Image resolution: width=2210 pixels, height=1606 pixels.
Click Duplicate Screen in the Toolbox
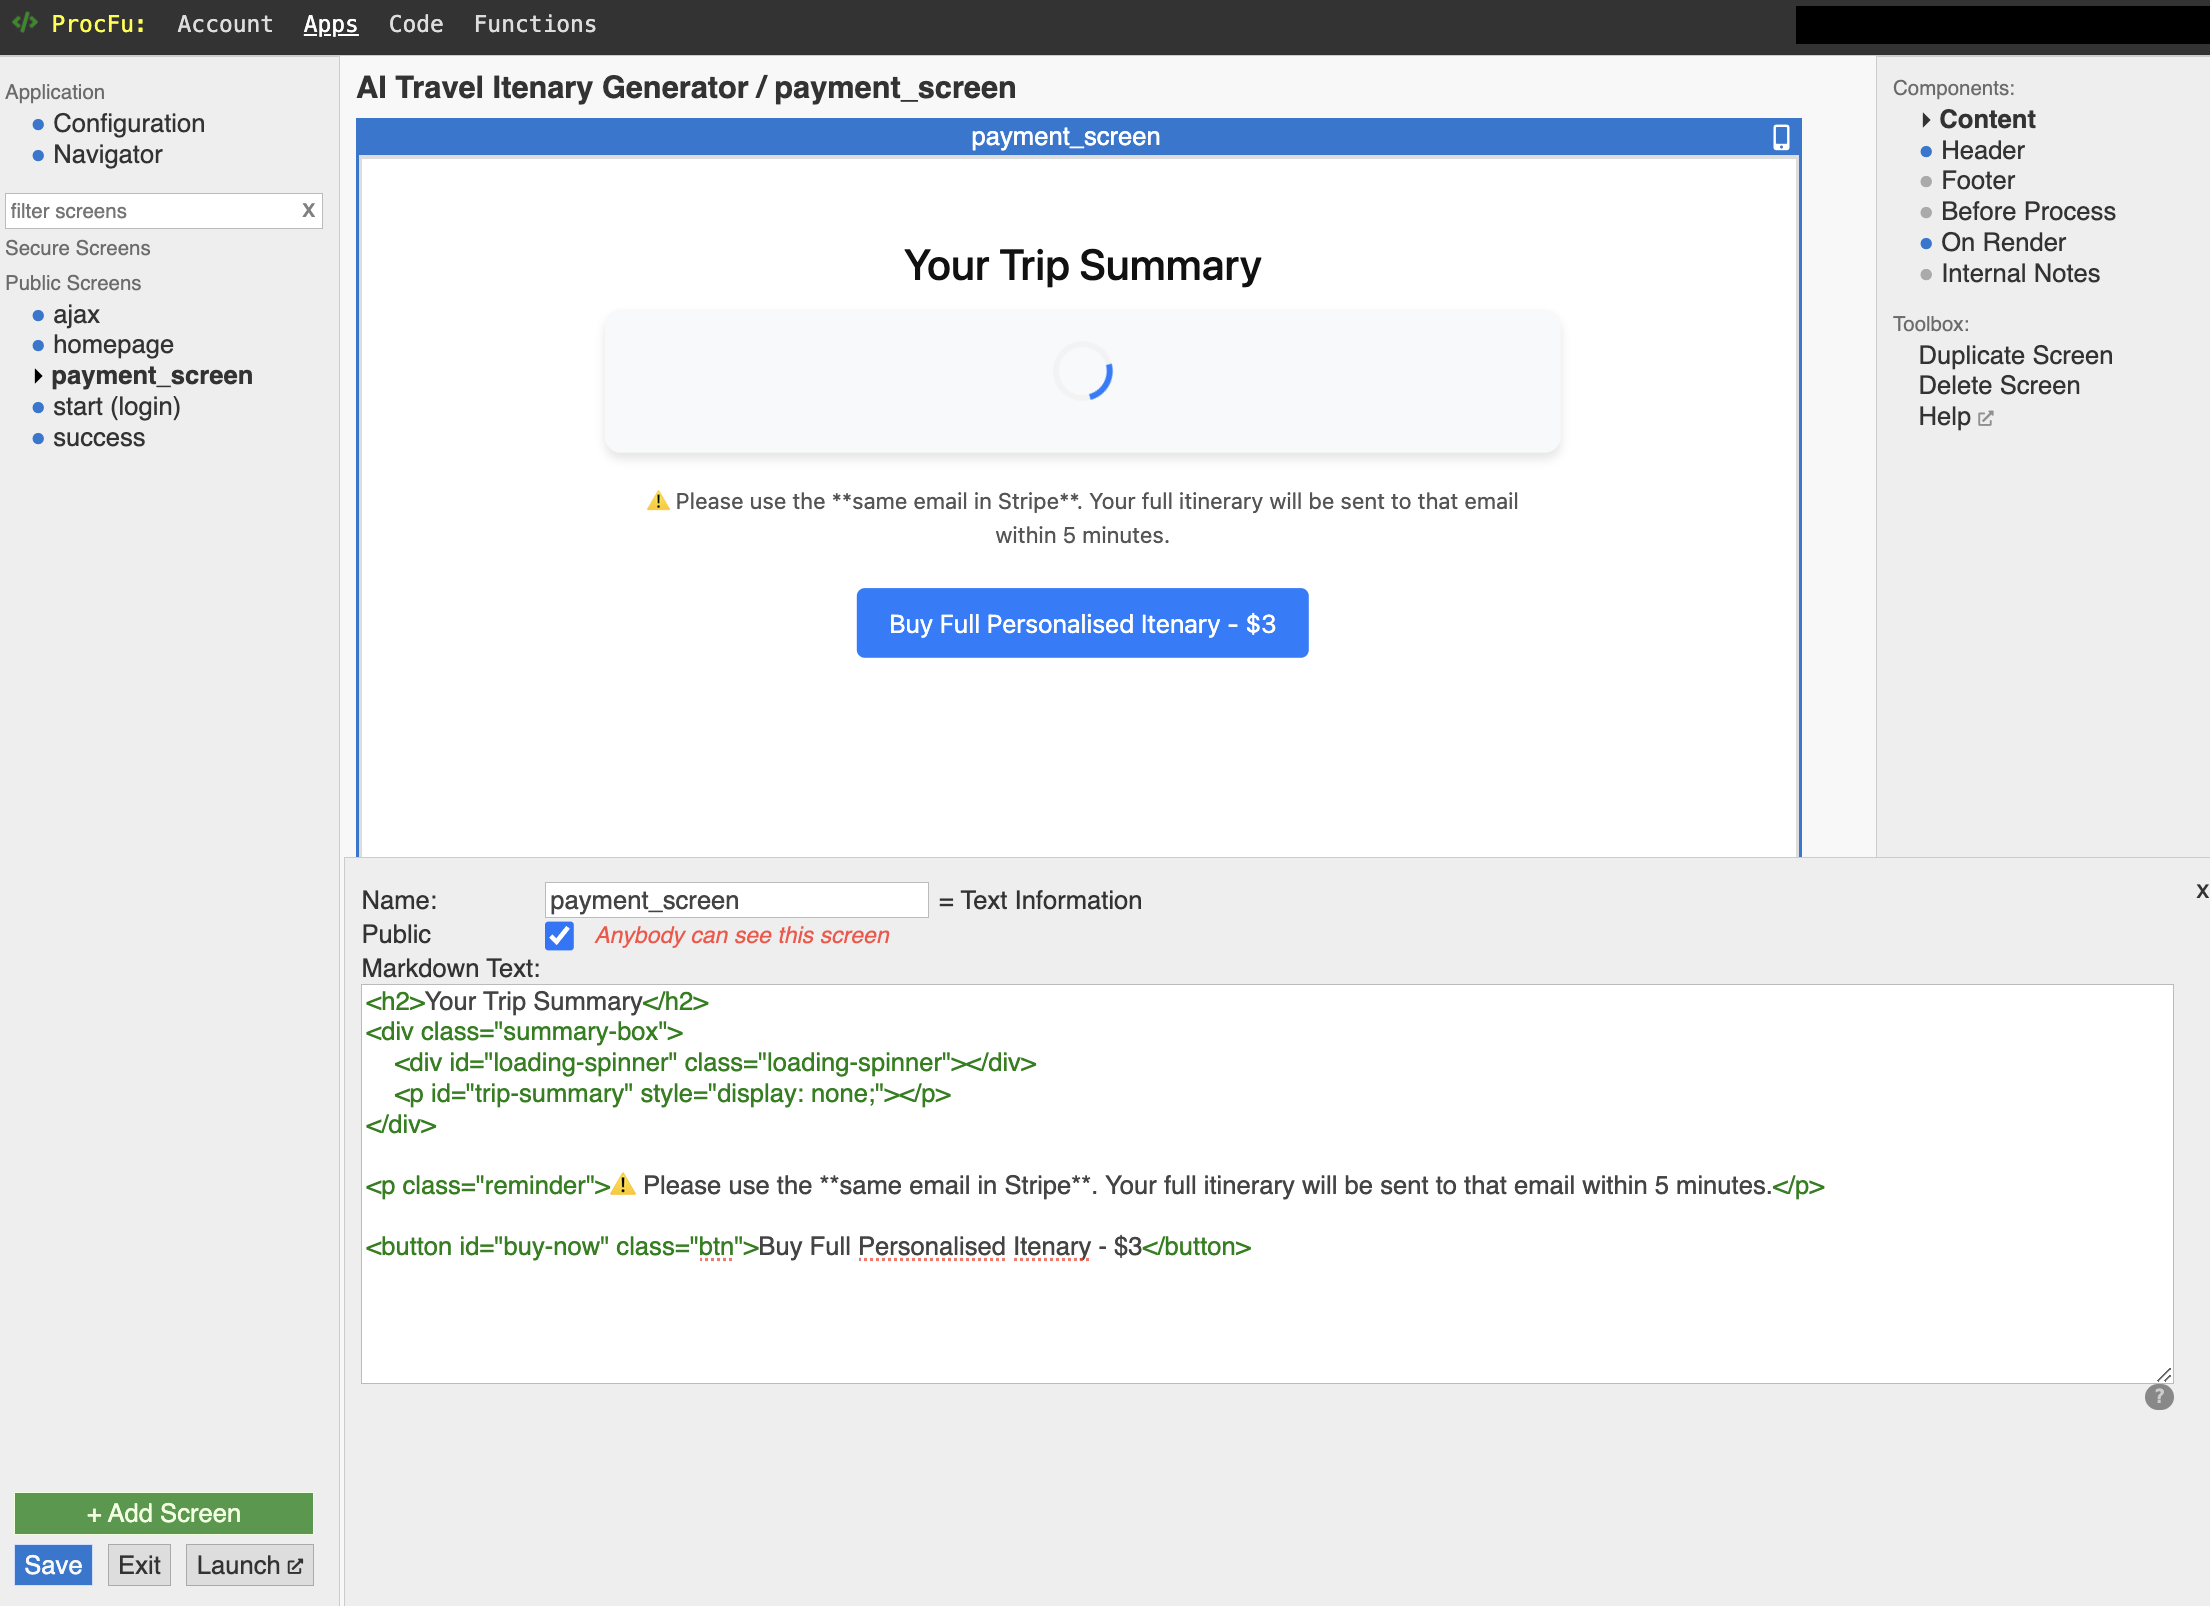pyautogui.click(x=2015, y=355)
